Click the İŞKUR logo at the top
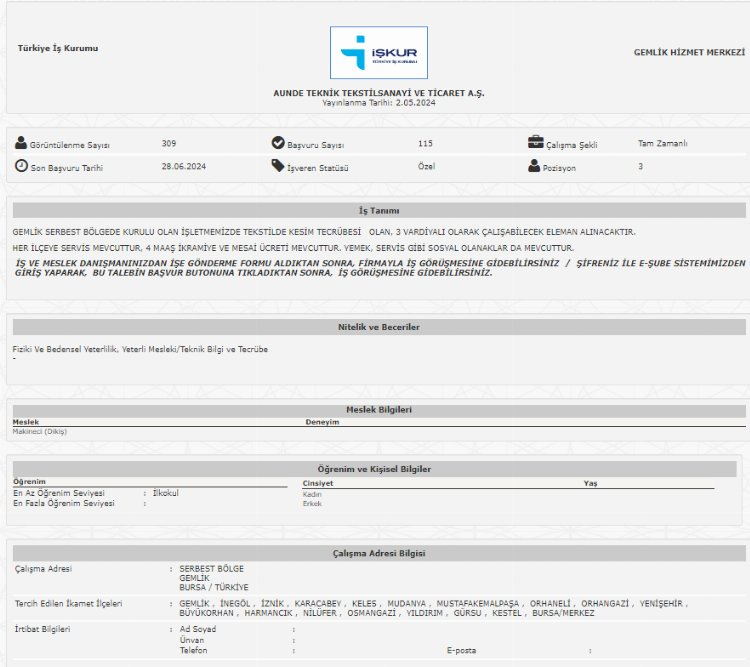The image size is (750, 667). pyautogui.click(x=378, y=52)
